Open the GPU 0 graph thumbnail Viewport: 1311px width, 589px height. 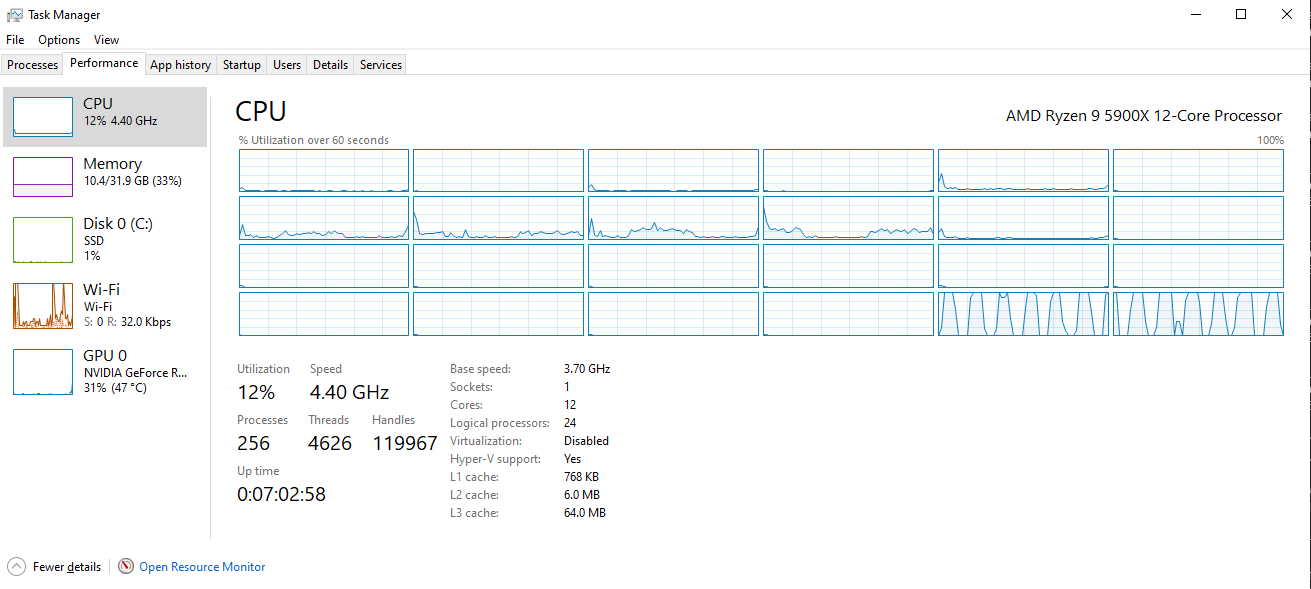[43, 372]
